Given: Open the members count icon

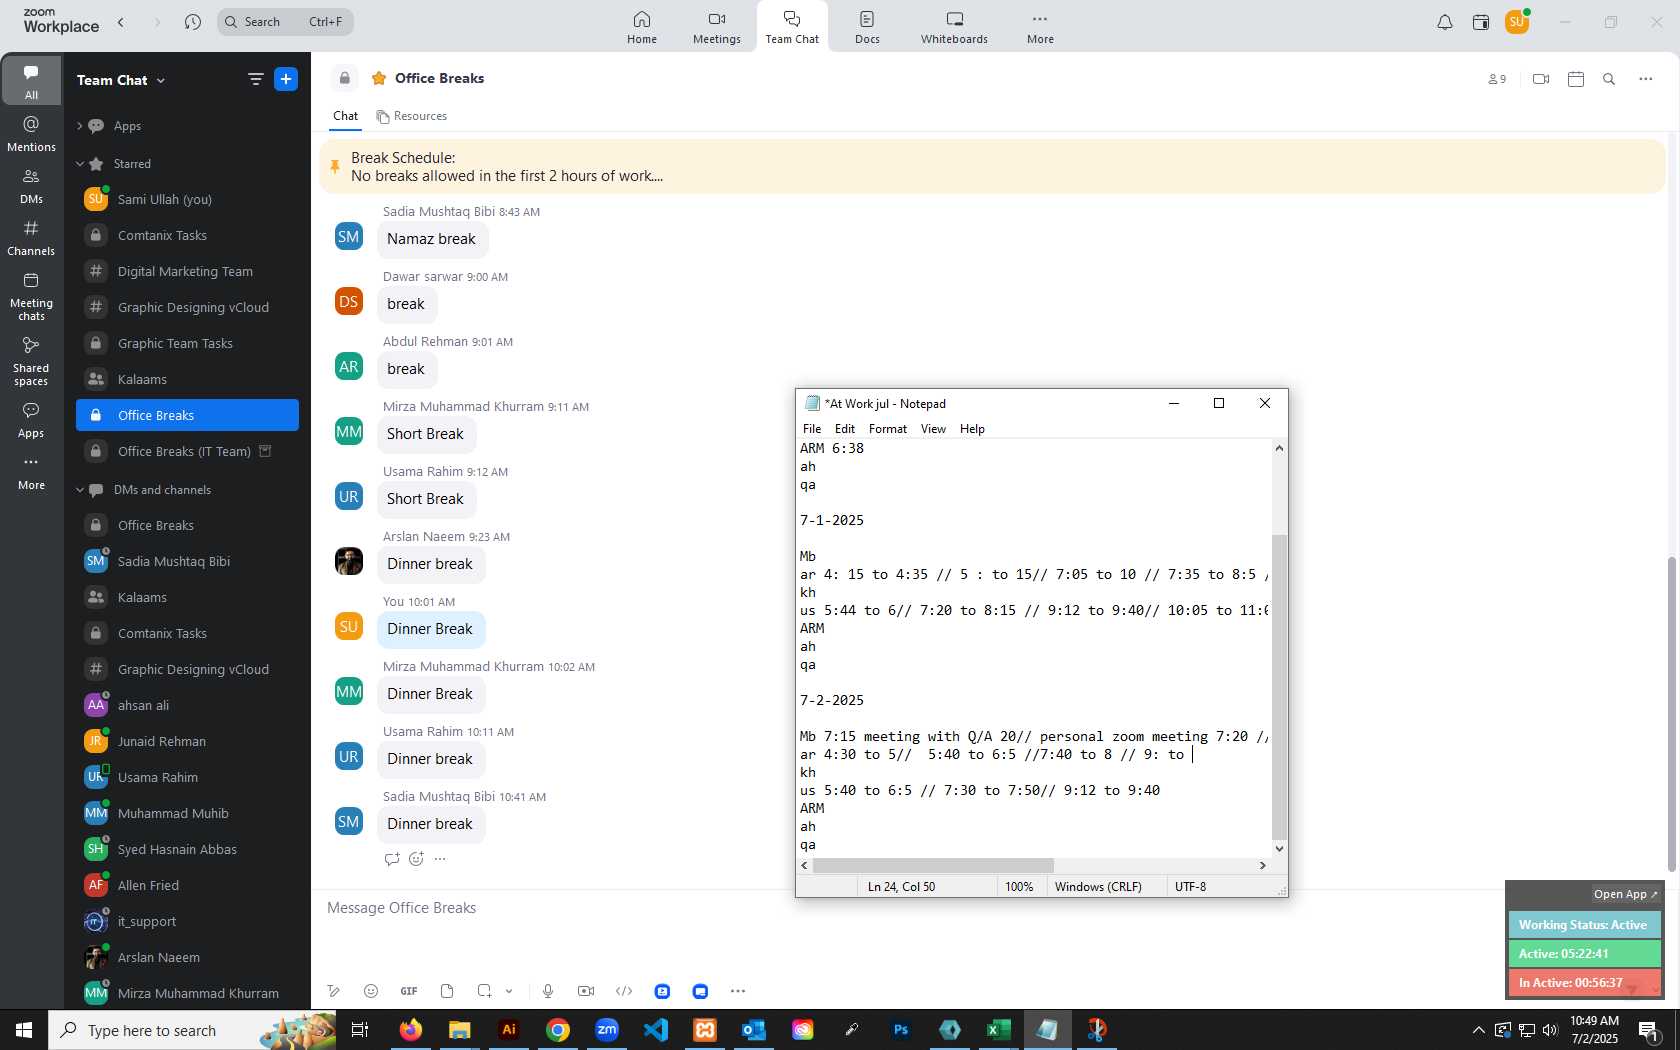Looking at the screenshot, I should click(x=1497, y=79).
